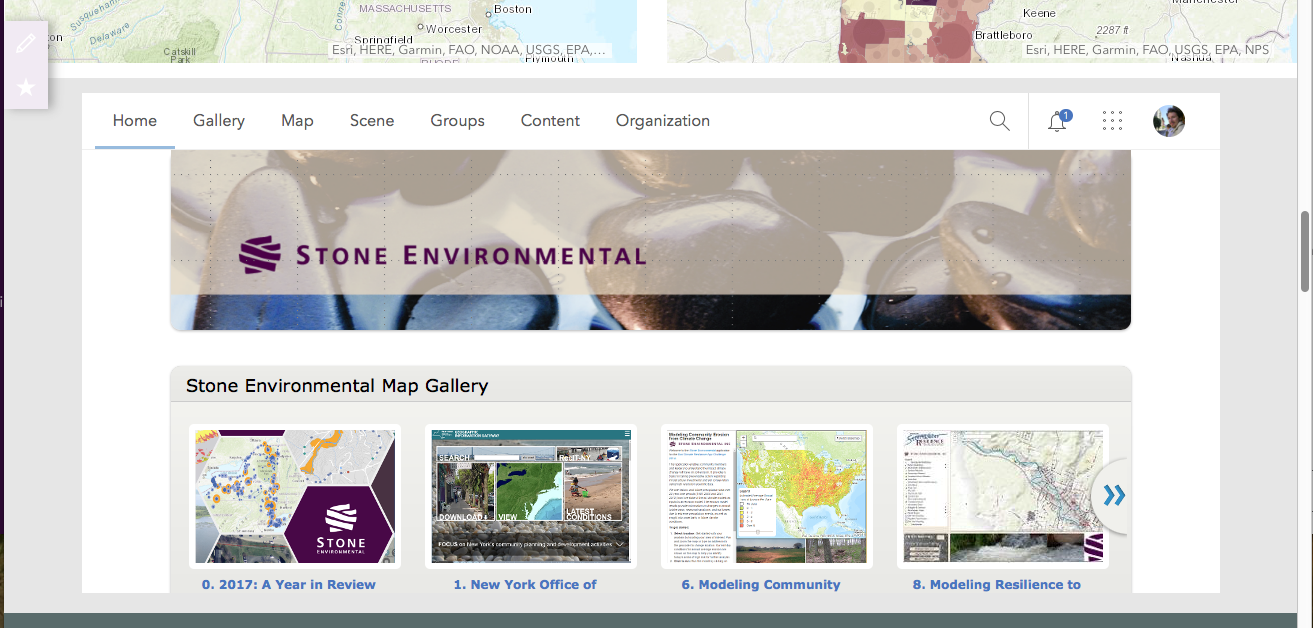Click the star favorites icon
This screenshot has width=1313, height=628.
26,87
